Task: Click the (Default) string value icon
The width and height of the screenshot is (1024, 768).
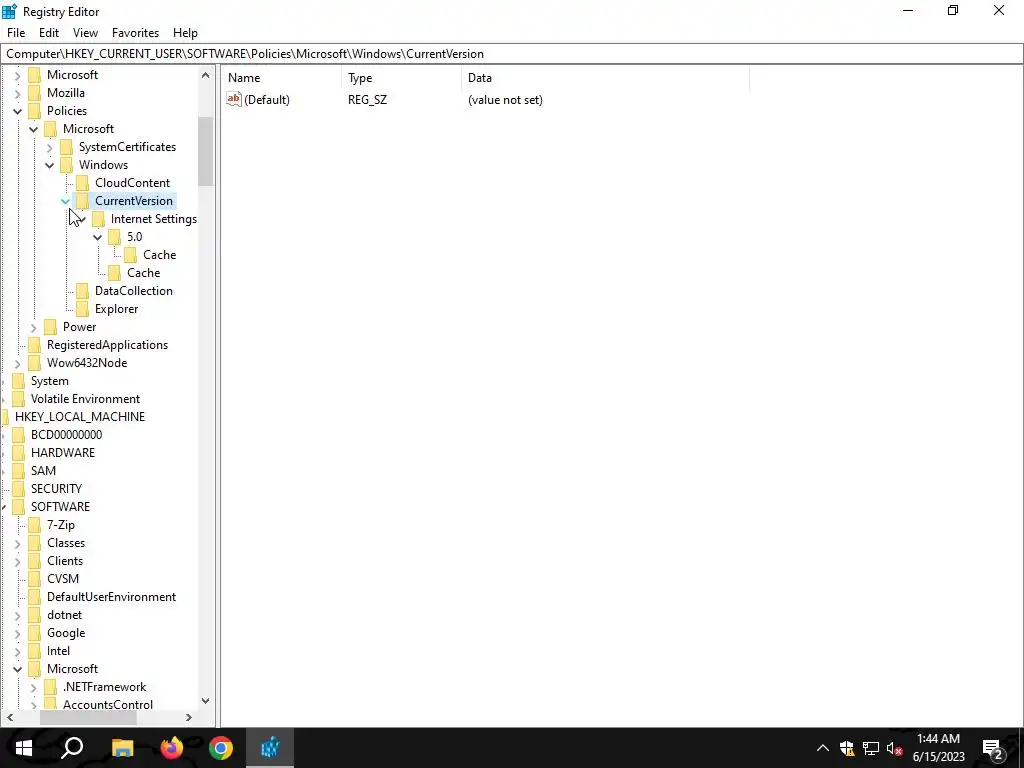Action: tap(234, 99)
